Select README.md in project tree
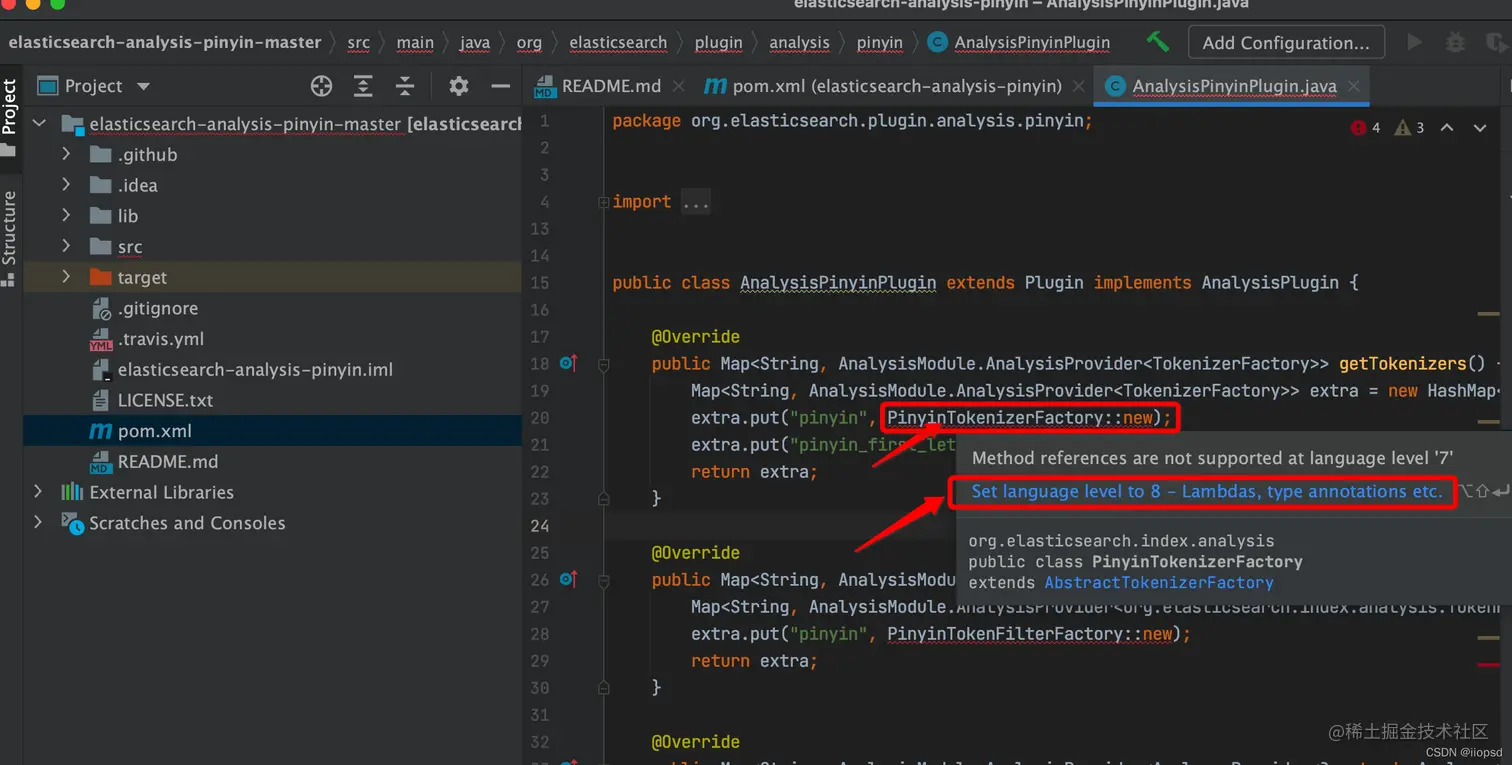Image resolution: width=1512 pixels, height=765 pixels. [167, 462]
